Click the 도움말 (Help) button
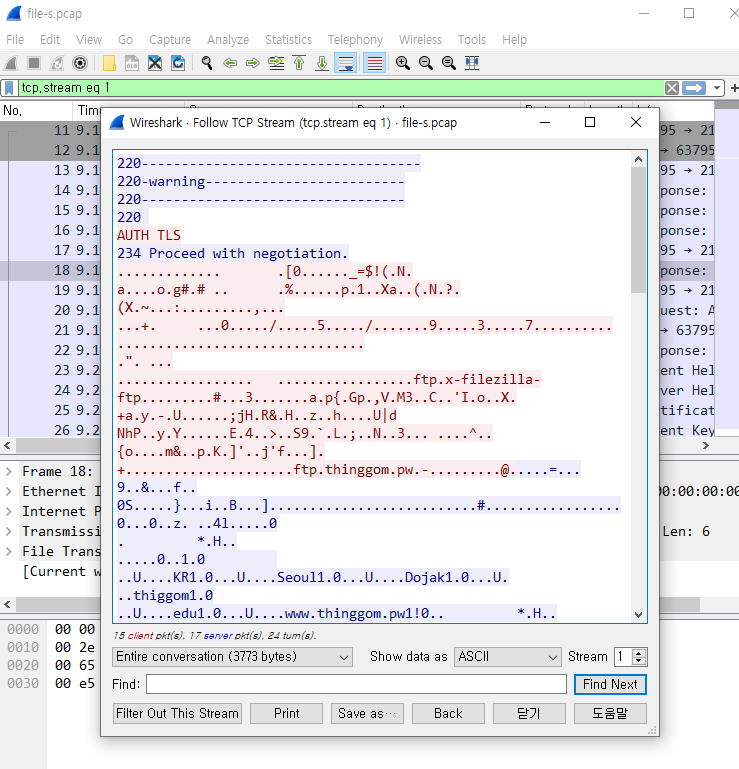This screenshot has height=769, width=739. [x=610, y=713]
